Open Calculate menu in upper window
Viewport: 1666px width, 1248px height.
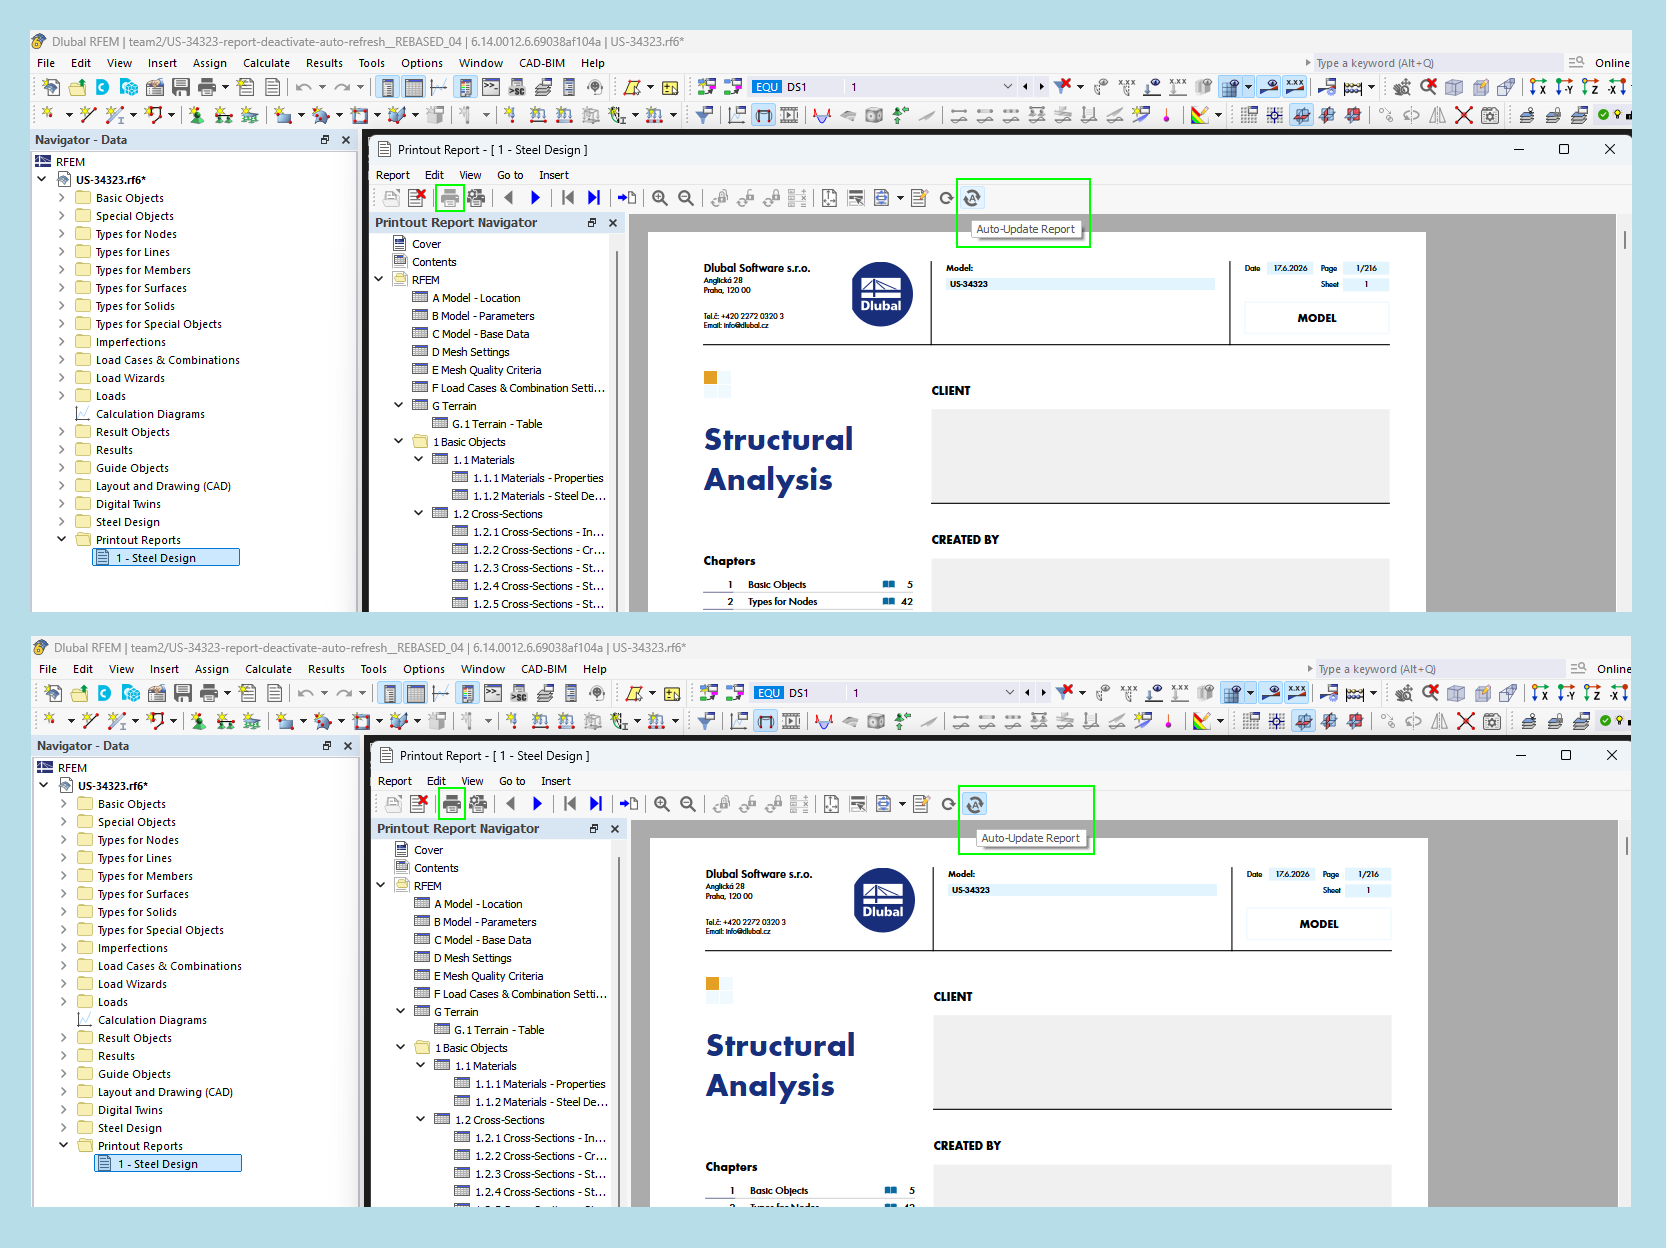click(267, 63)
